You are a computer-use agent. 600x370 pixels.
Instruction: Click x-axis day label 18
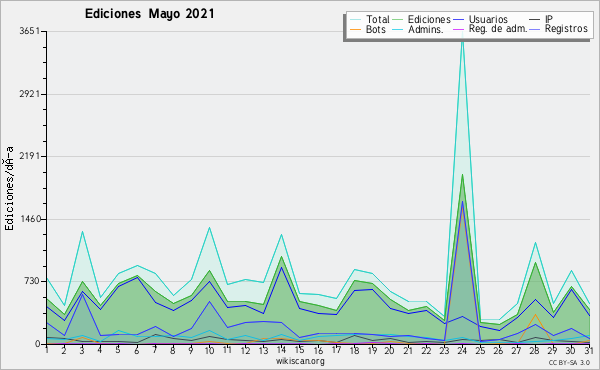[354, 351]
